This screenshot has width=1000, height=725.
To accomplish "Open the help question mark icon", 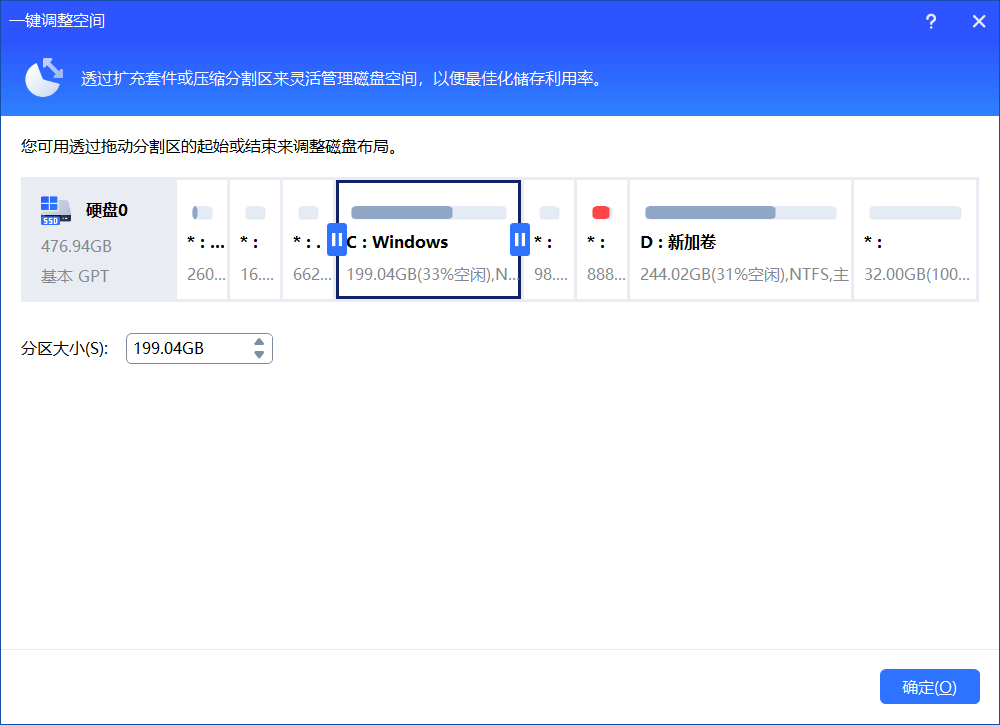I will (931, 22).
